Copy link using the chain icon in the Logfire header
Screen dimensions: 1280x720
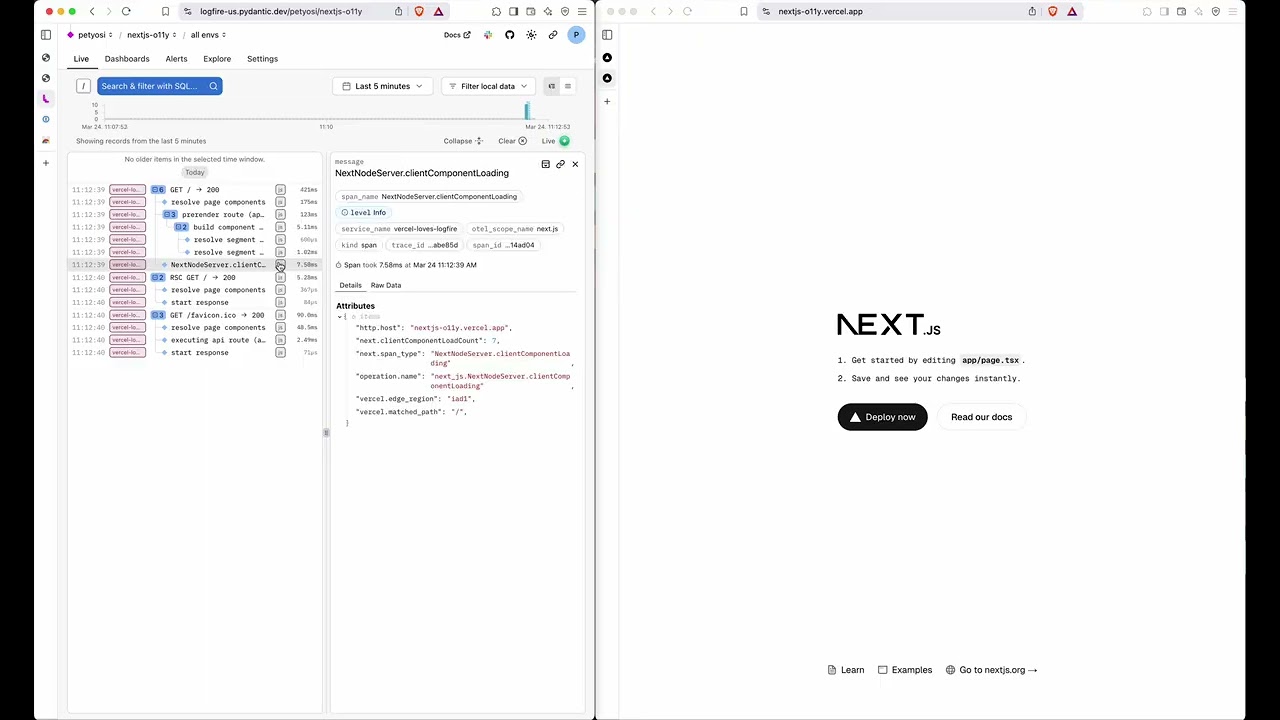tap(552, 35)
